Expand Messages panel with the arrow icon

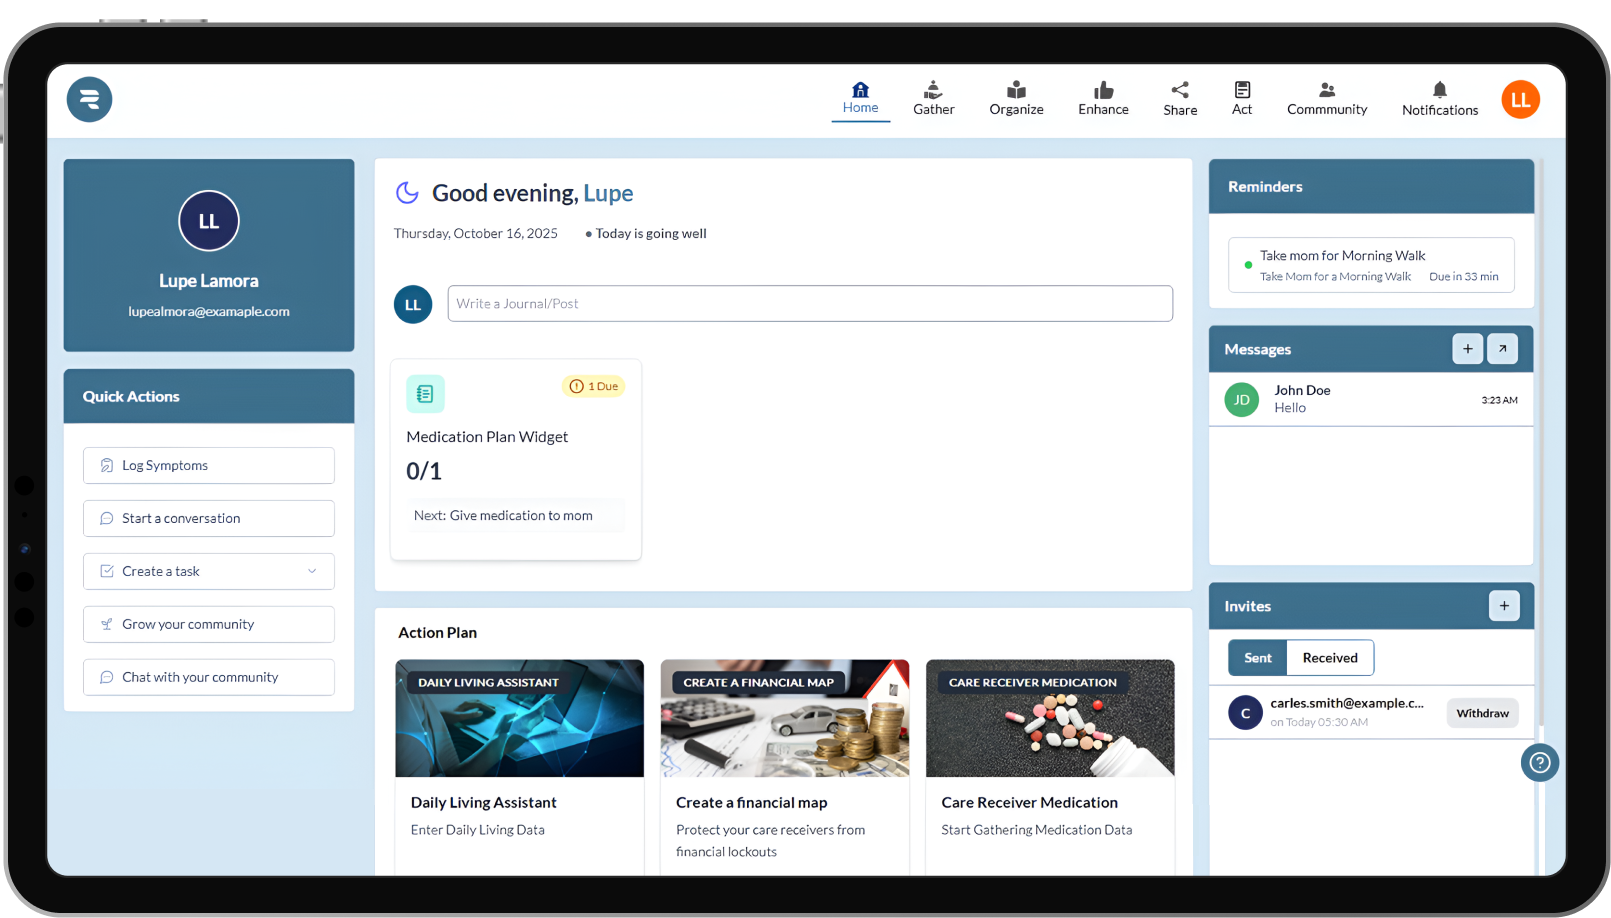pyautogui.click(x=1502, y=348)
